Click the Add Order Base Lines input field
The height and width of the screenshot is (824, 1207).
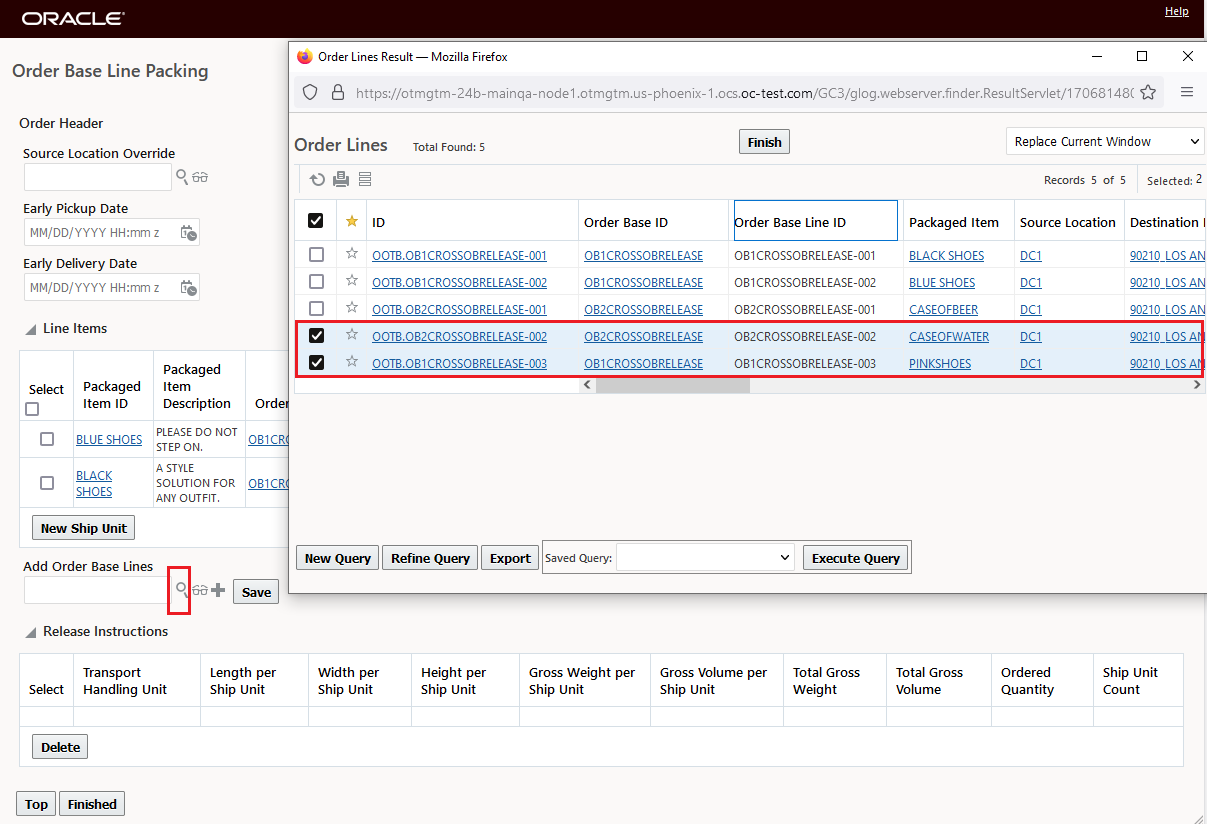coord(98,591)
